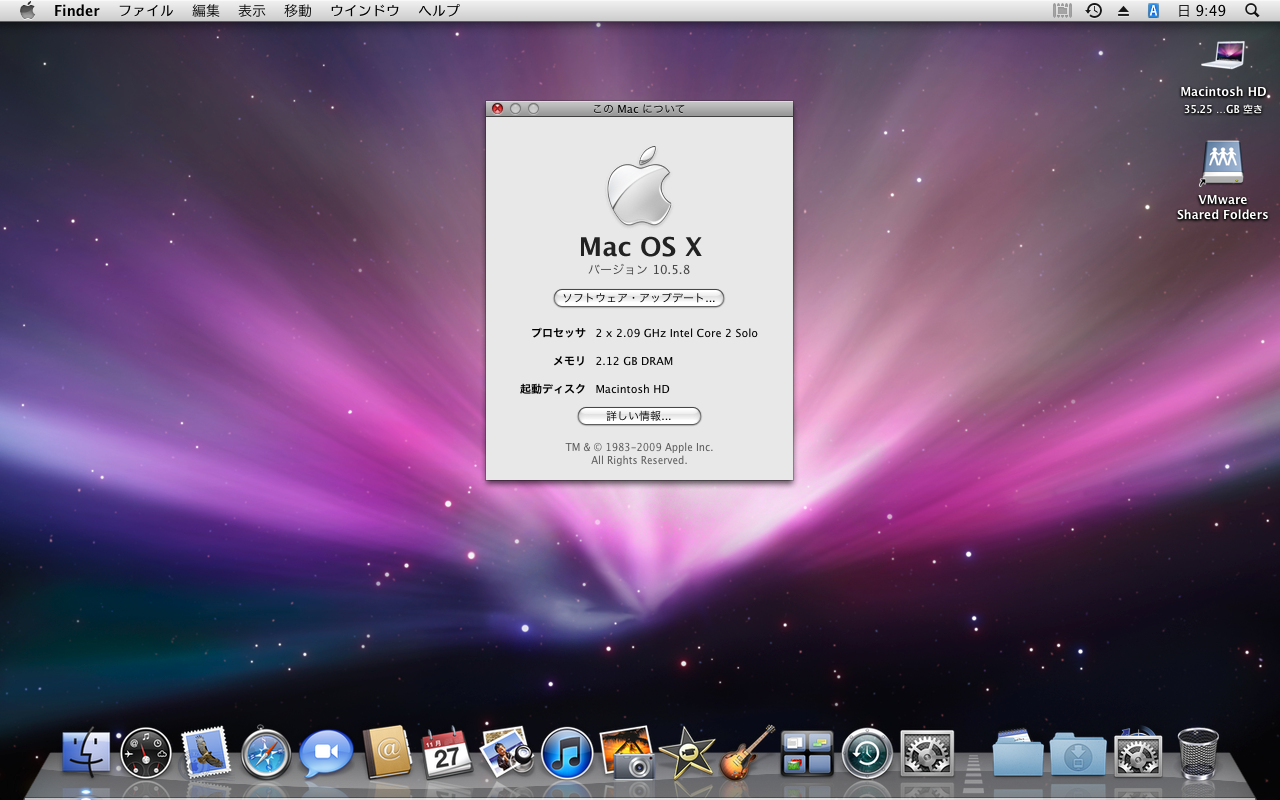Click Time Machine menu bar status icon

1094,10
